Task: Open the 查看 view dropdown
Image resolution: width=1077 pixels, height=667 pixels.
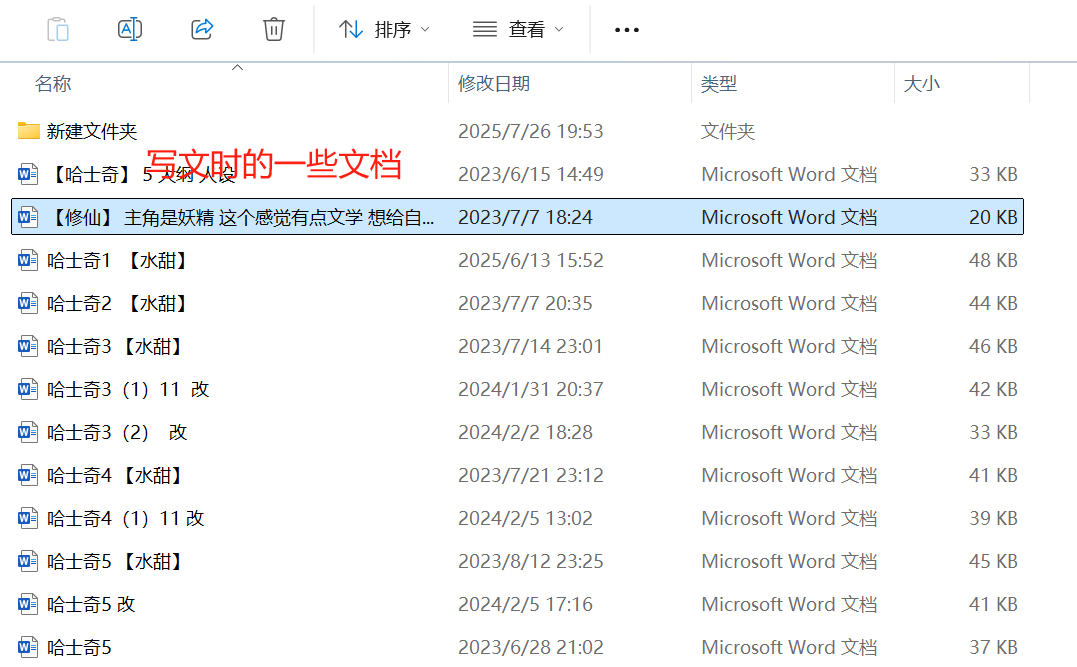Action: click(x=519, y=30)
